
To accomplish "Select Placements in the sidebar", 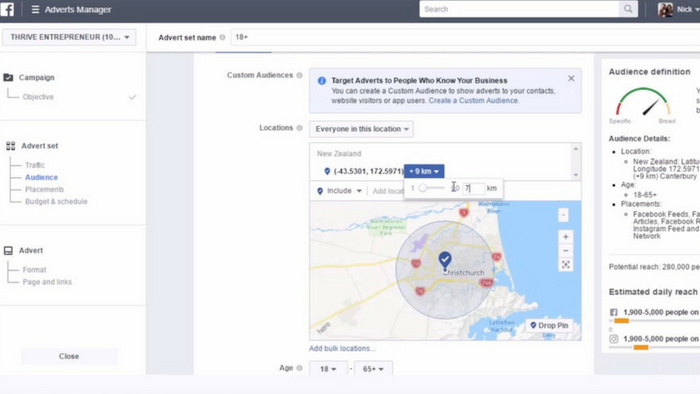I will coord(45,189).
